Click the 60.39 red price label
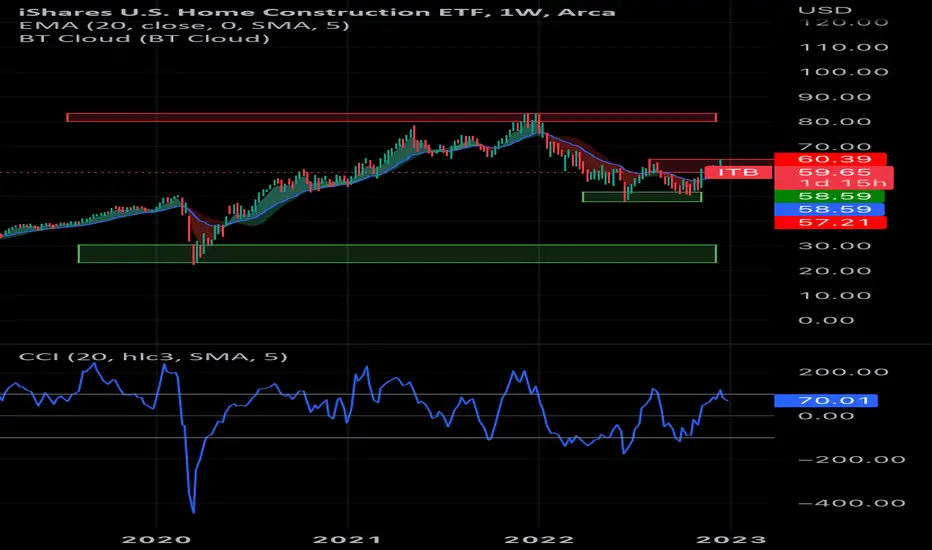This screenshot has width=932, height=550. click(x=830, y=159)
